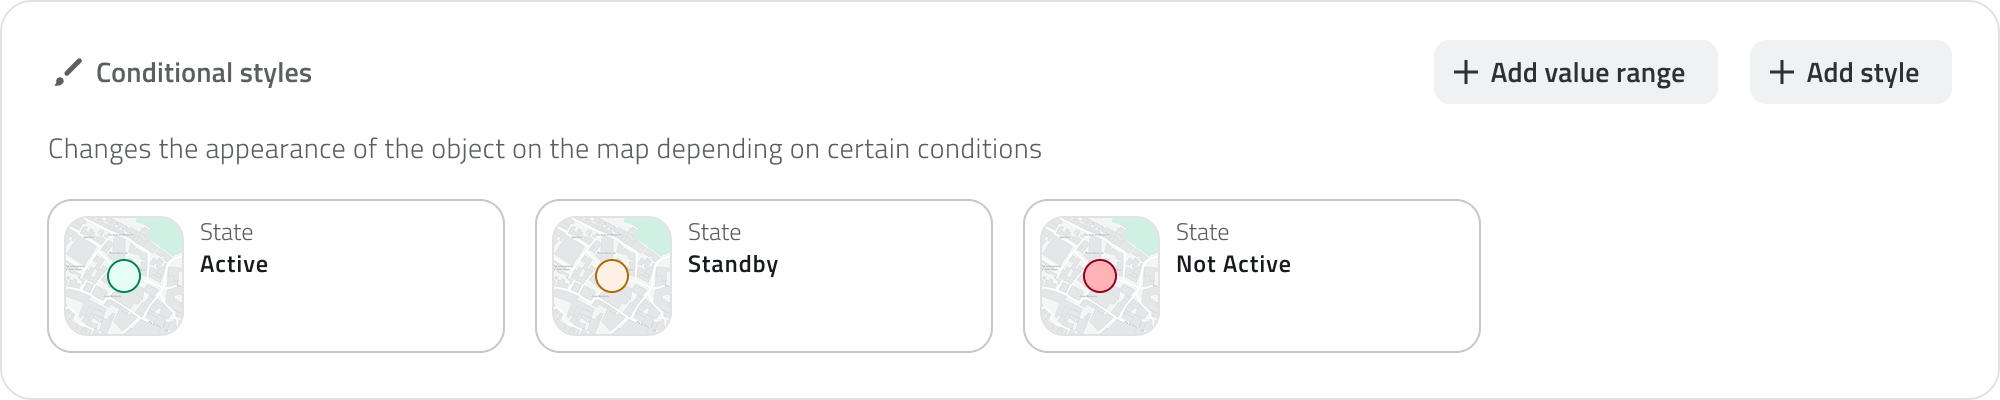The width and height of the screenshot is (2000, 400).
Task: Click the paintbrush icon beside Conditional styles
Action: pyautogui.click(x=67, y=73)
